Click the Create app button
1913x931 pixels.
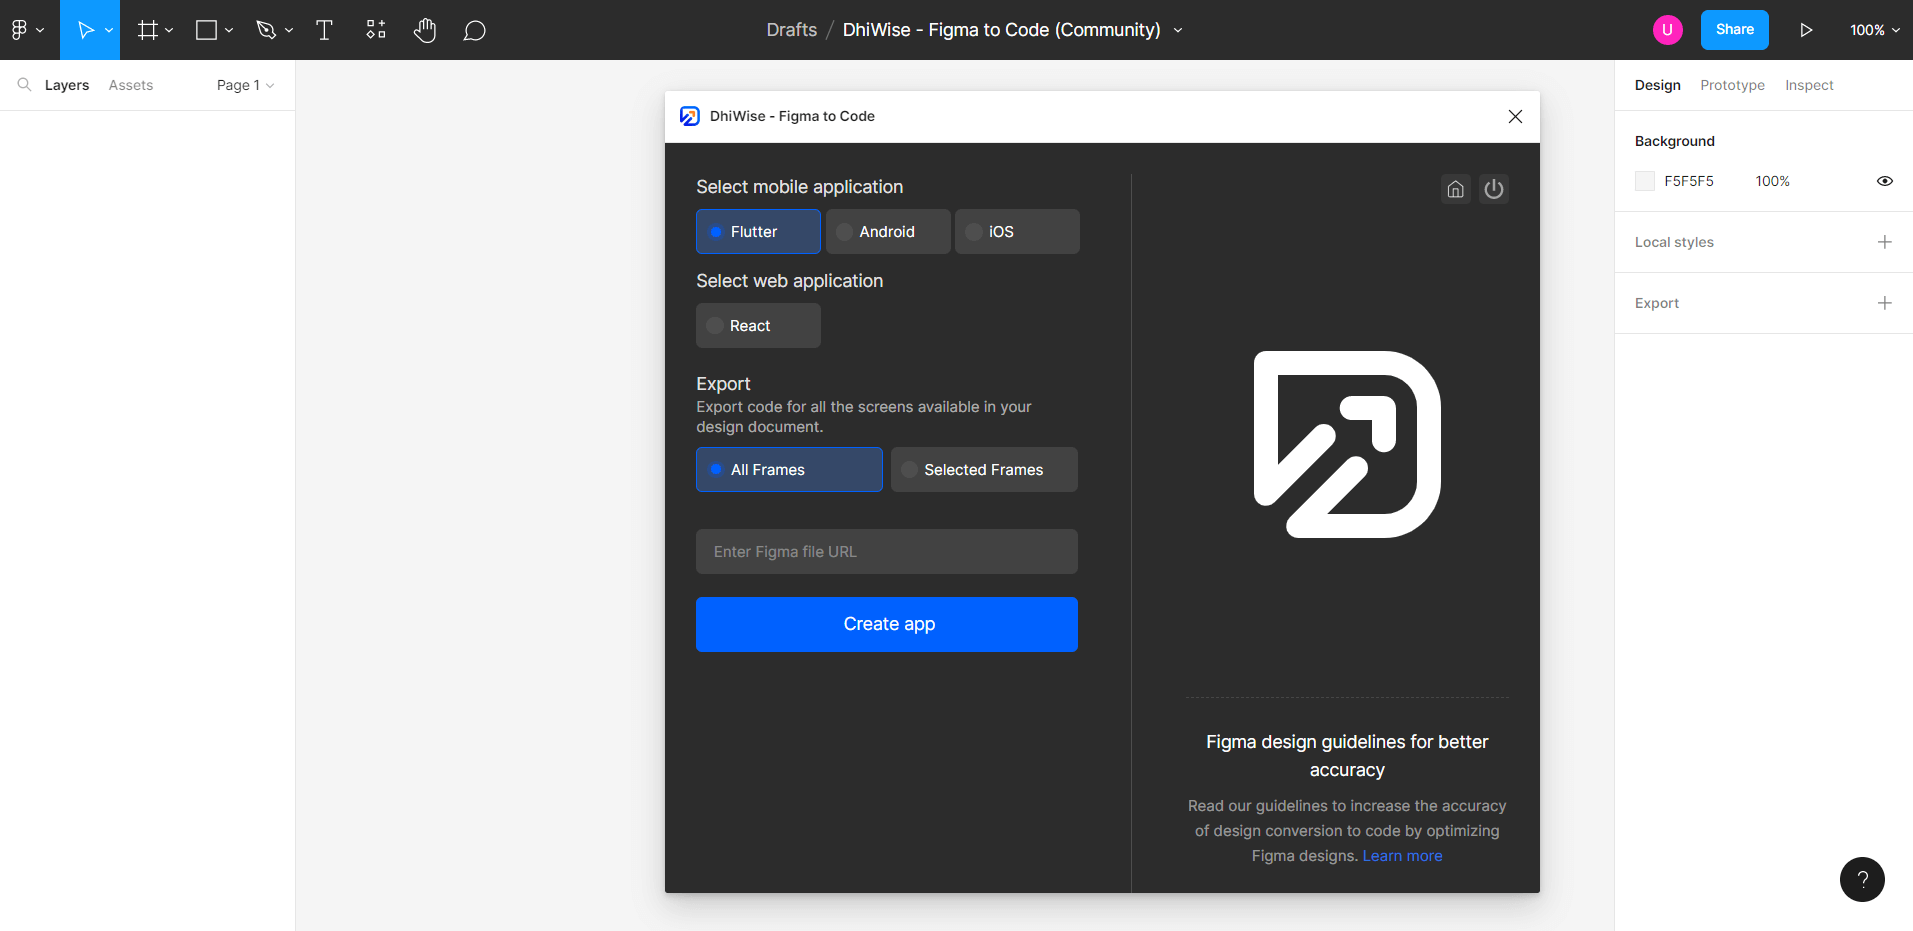(887, 625)
